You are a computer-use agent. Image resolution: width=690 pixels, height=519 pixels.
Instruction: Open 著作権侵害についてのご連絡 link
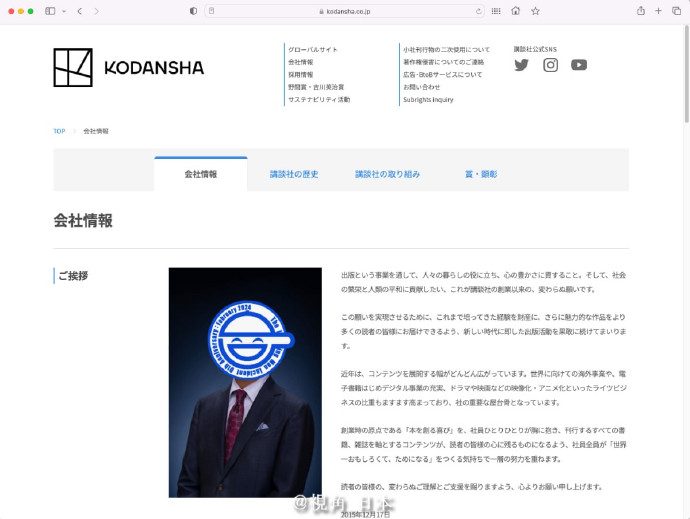click(x=443, y=62)
